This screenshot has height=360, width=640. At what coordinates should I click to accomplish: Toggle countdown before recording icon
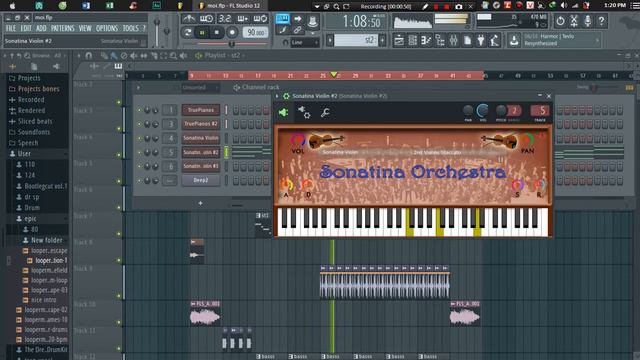click(x=224, y=18)
